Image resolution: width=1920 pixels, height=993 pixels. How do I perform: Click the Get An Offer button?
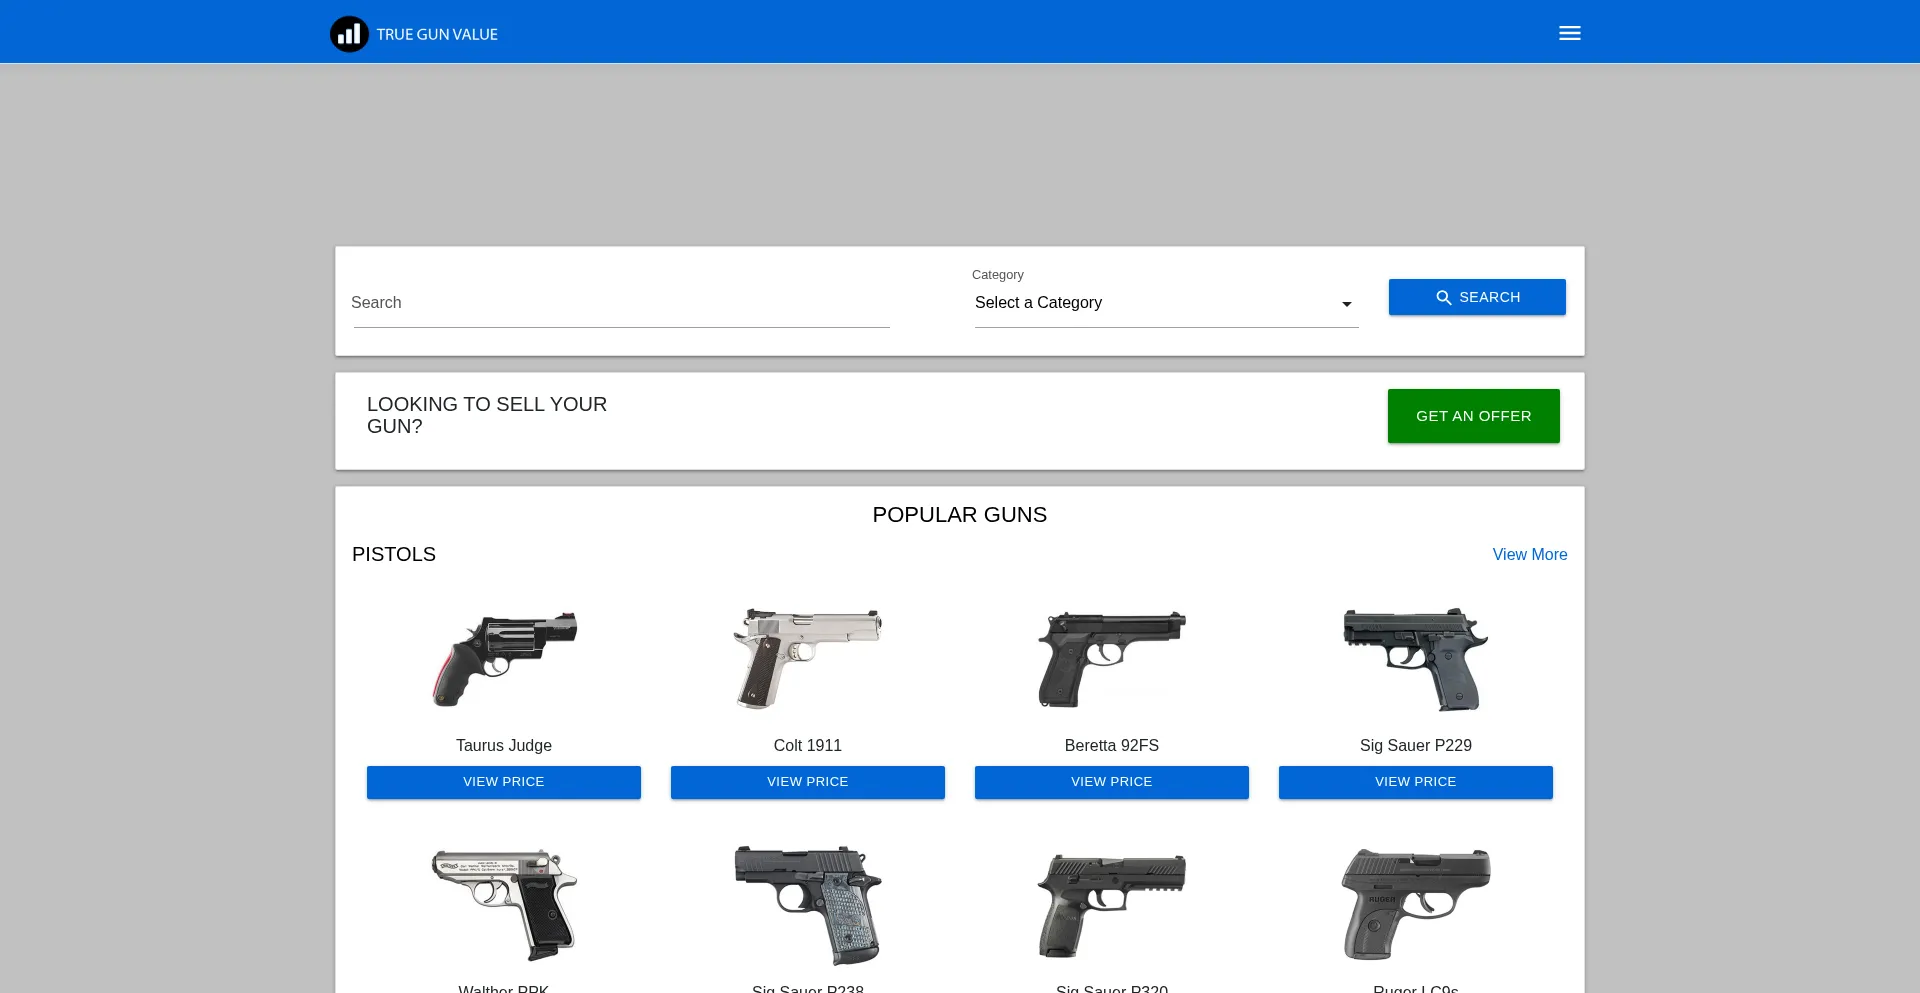(x=1472, y=416)
